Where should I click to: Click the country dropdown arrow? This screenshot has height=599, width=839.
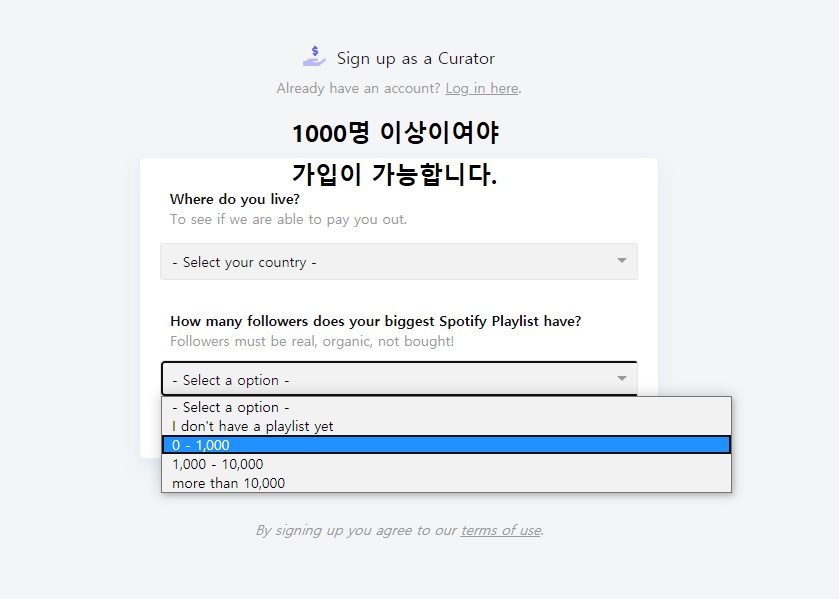[x=621, y=261]
